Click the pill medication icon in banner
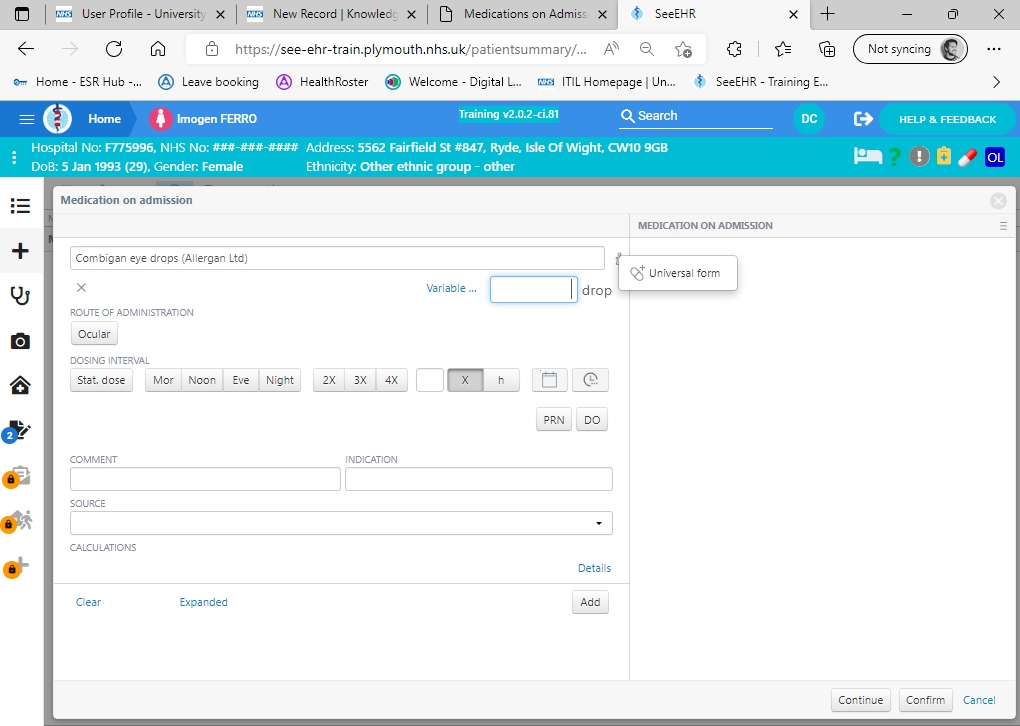 (x=967, y=157)
